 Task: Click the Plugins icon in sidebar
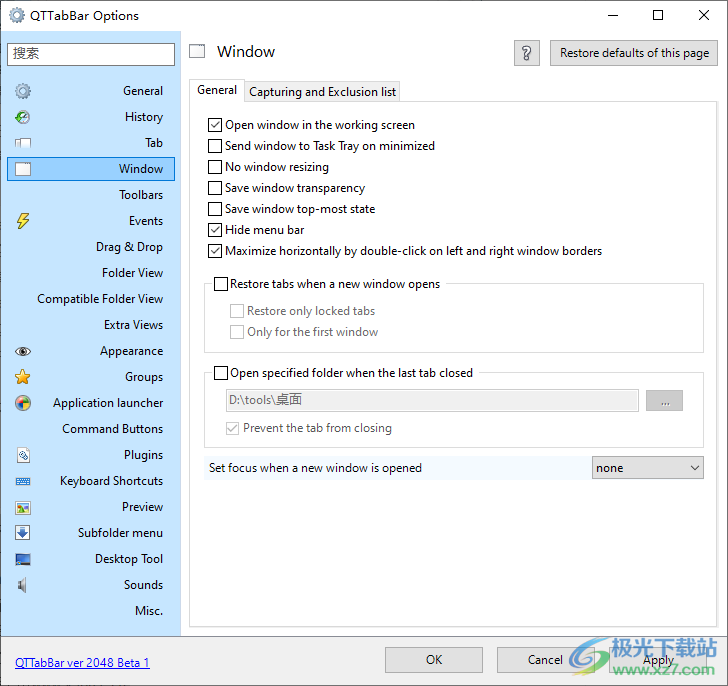coord(23,455)
